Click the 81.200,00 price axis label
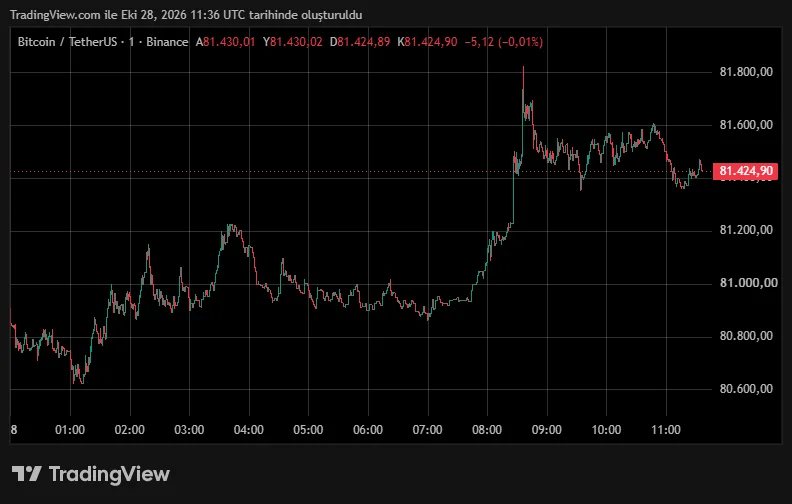 [x=746, y=230]
